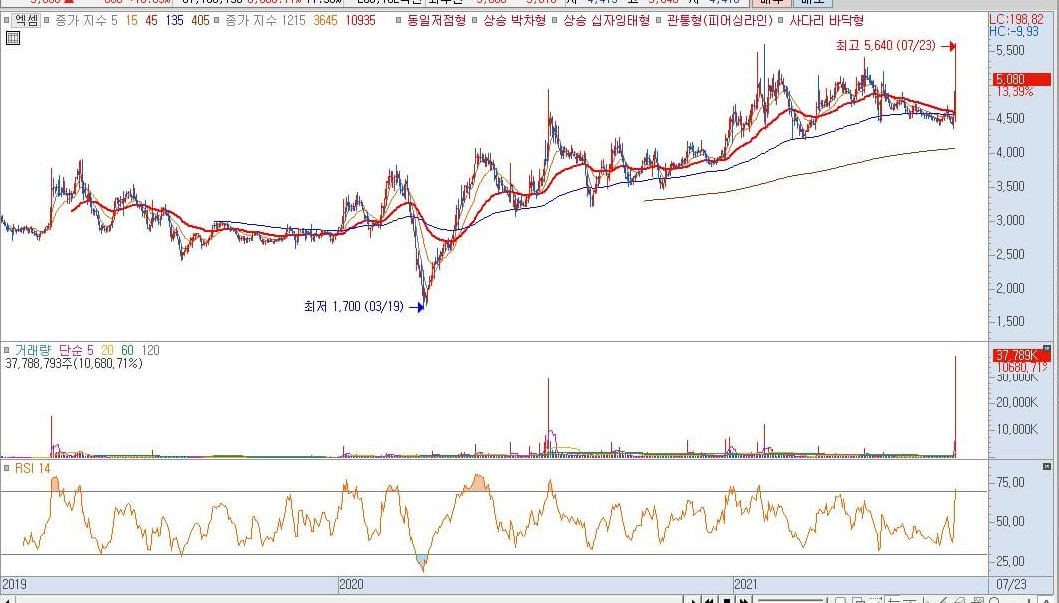Image resolution: width=1059 pixels, height=603 pixels.
Task: Click the 07/23 date box
Action: [x=1011, y=584]
